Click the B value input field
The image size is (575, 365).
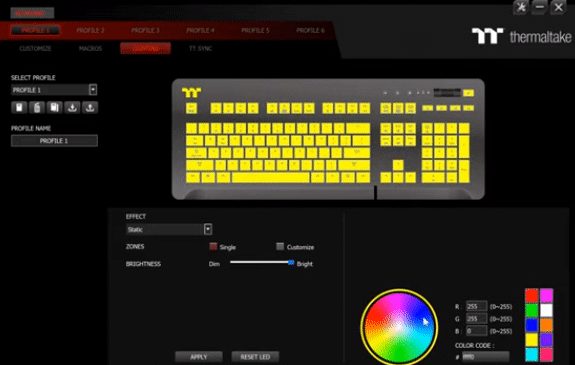[x=476, y=331]
